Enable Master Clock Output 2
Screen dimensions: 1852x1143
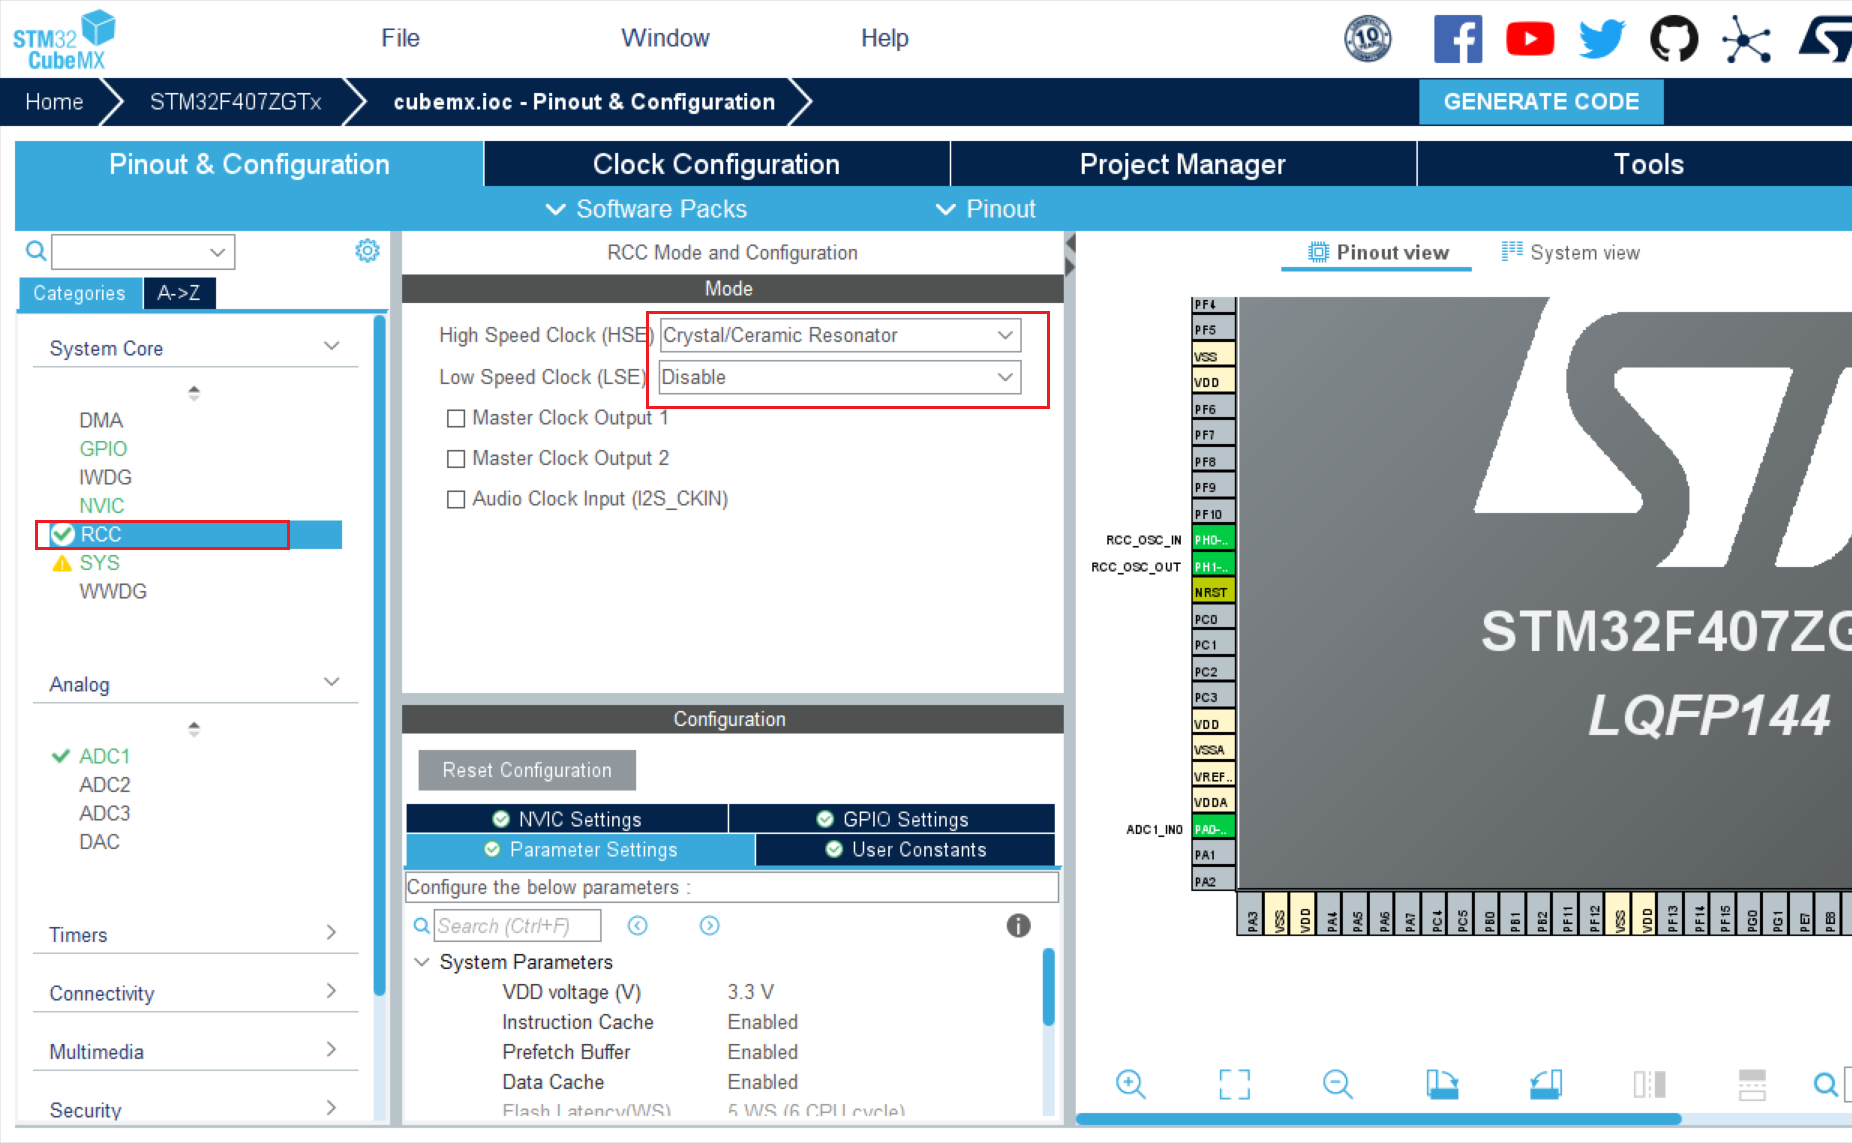pyautogui.click(x=456, y=459)
